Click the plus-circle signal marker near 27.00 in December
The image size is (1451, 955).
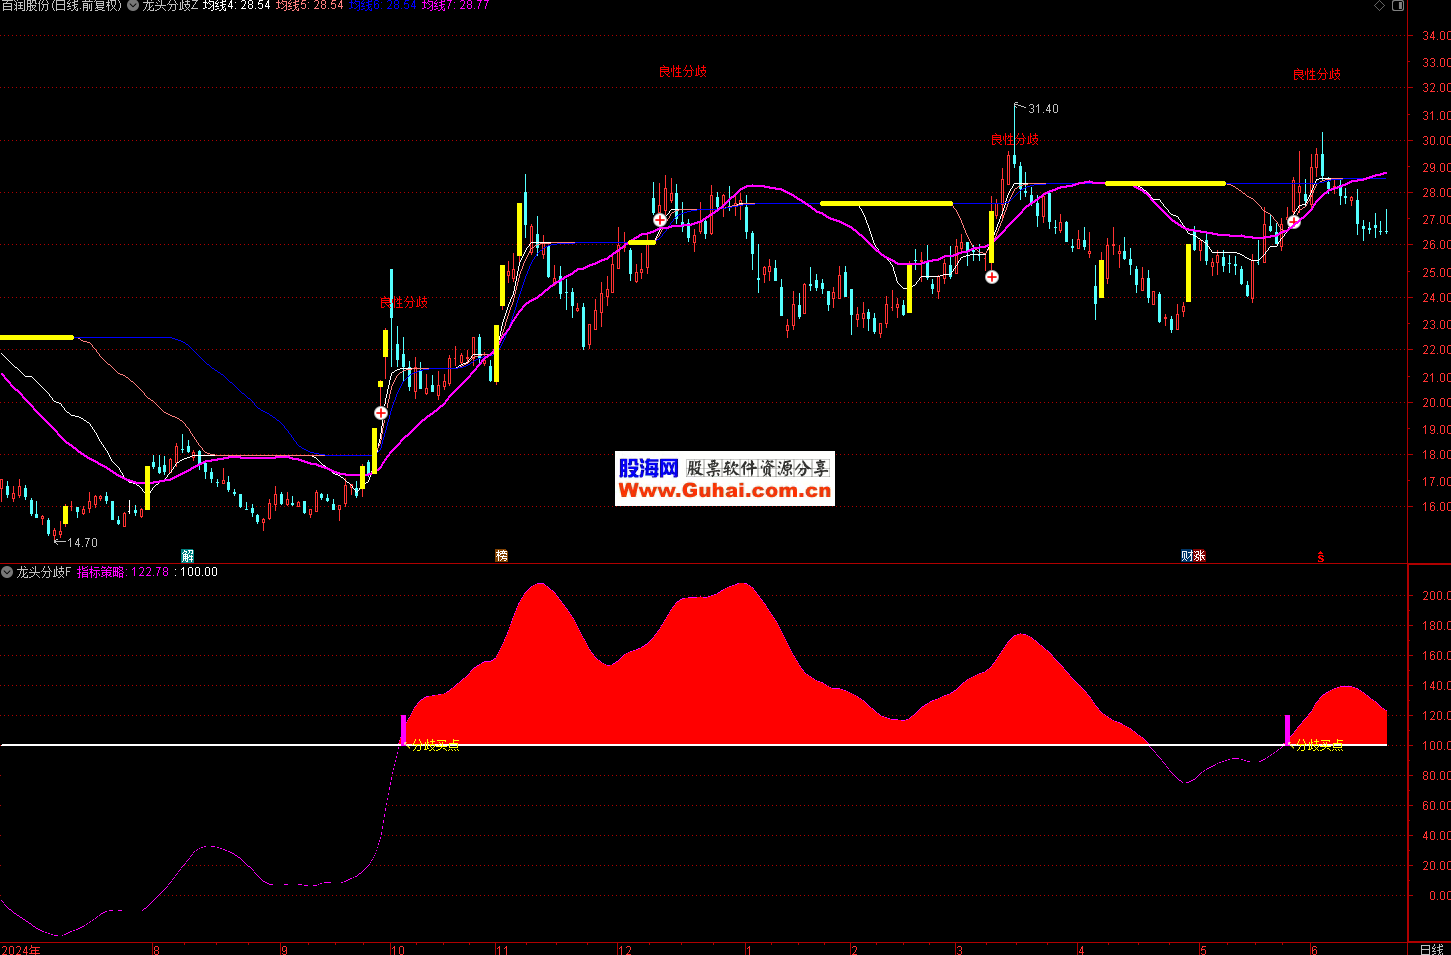(660, 220)
